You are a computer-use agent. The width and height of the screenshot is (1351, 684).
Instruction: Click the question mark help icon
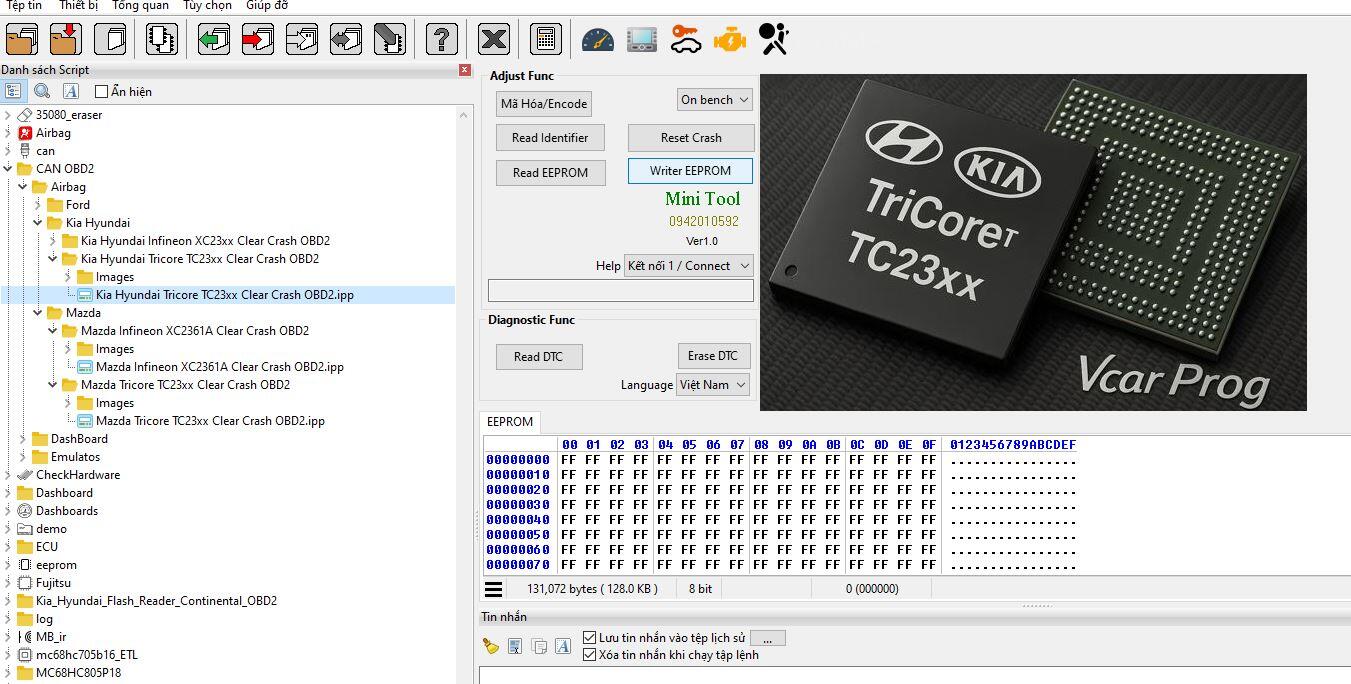441,40
